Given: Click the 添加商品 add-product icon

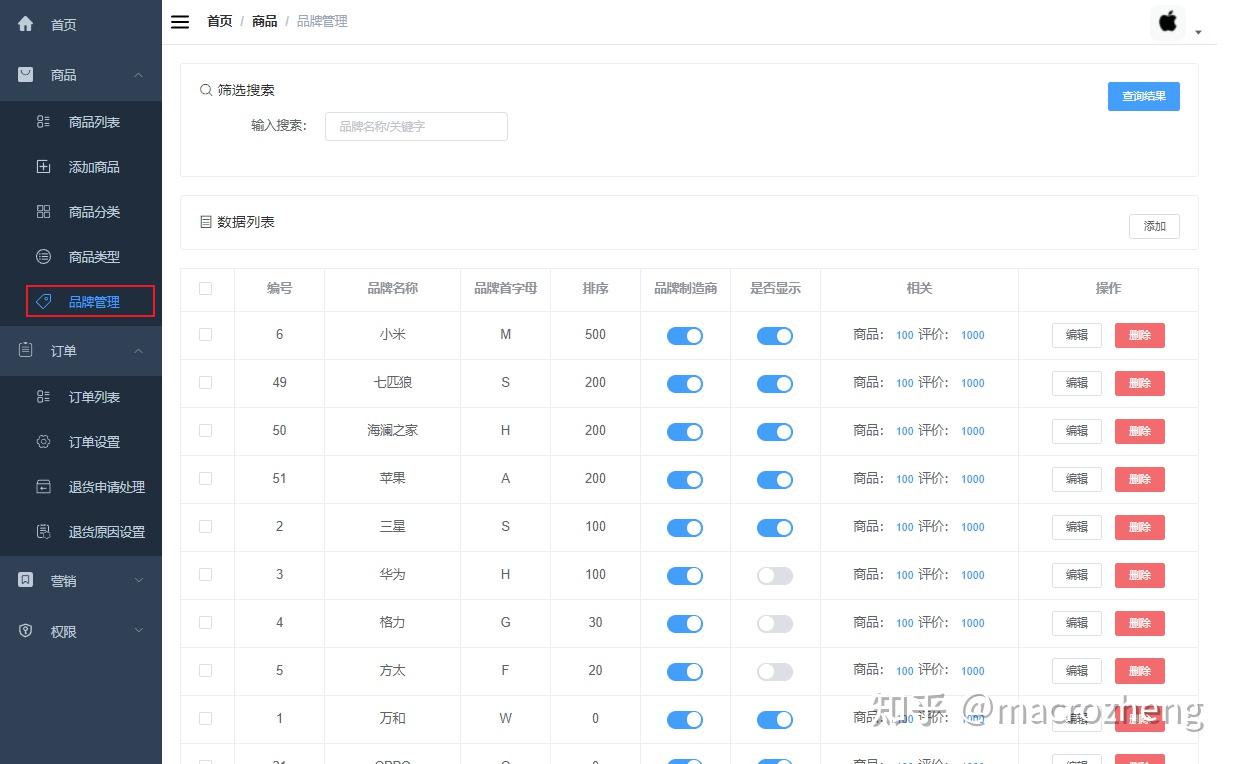Looking at the screenshot, I should [42, 166].
